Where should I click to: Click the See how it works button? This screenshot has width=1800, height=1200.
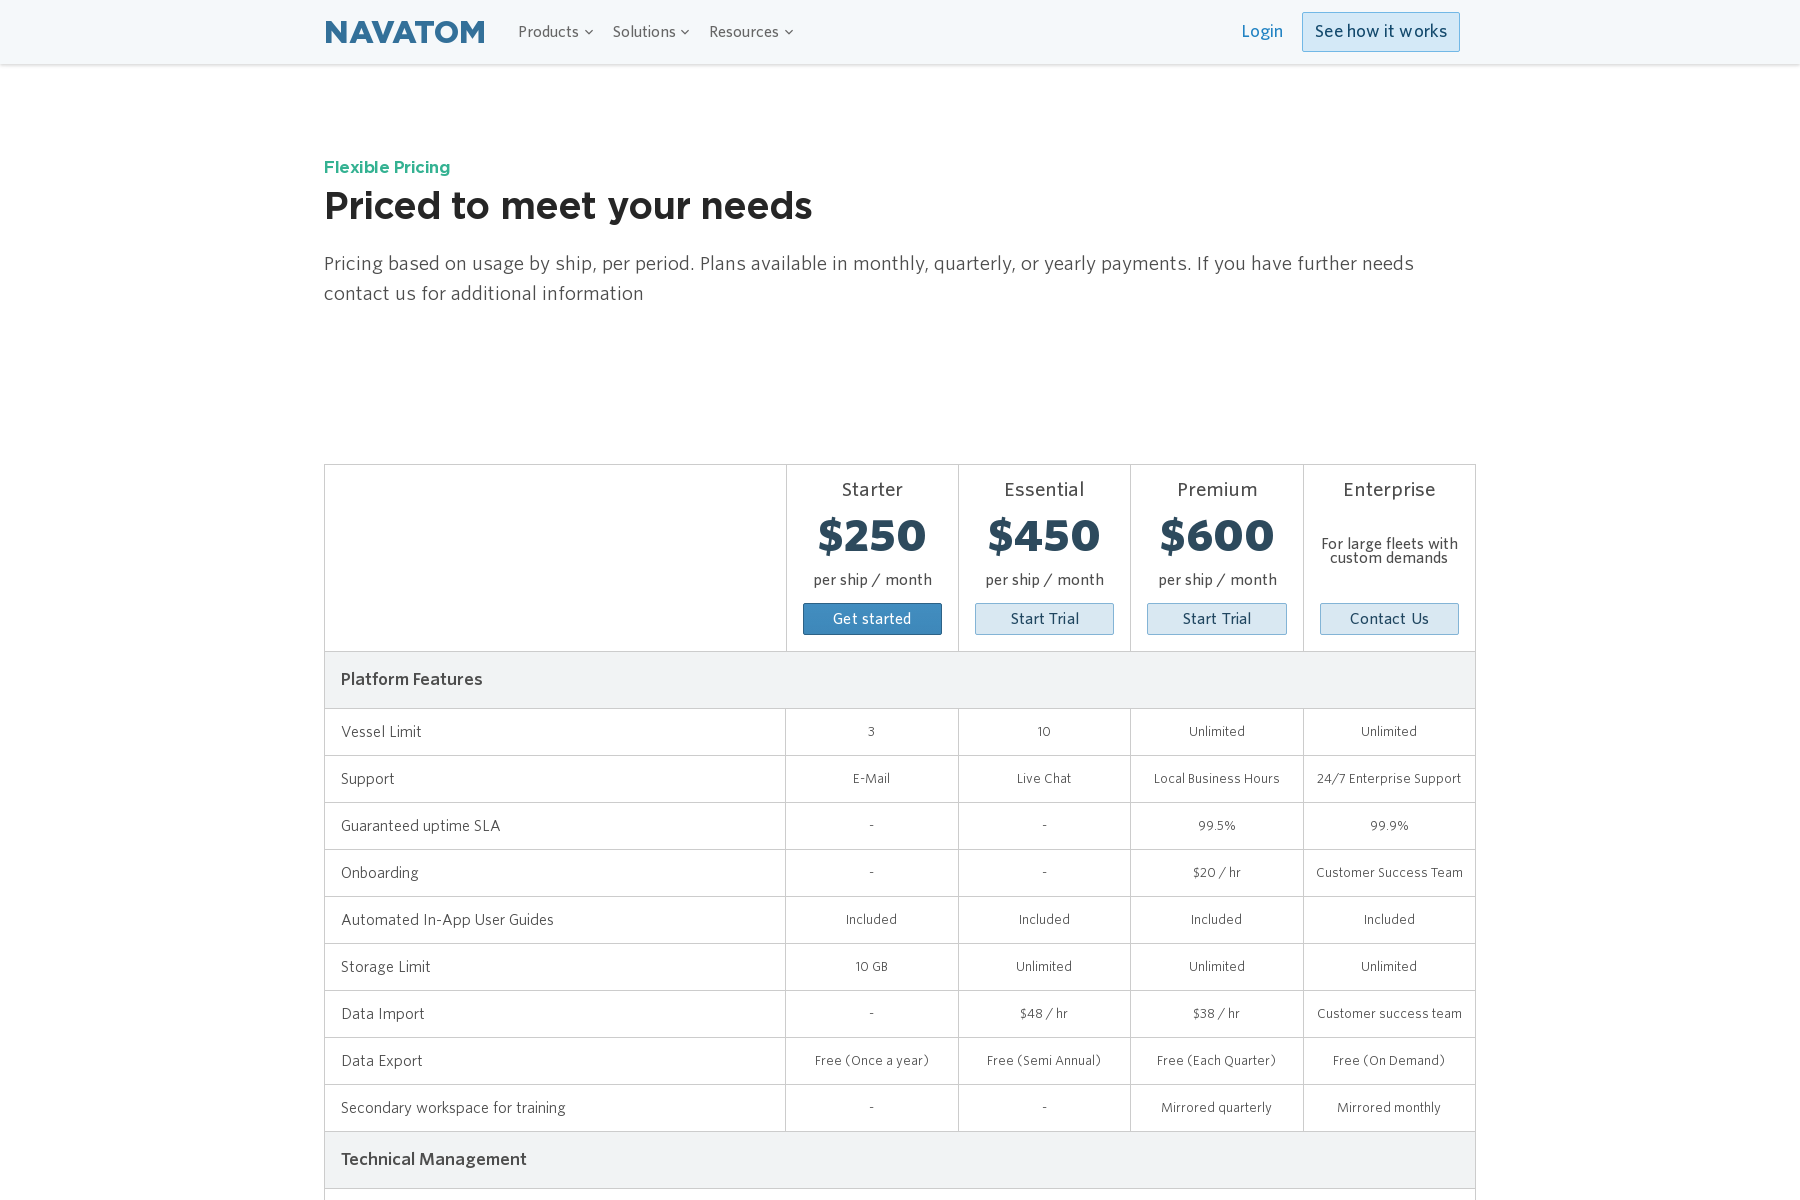tap(1381, 32)
